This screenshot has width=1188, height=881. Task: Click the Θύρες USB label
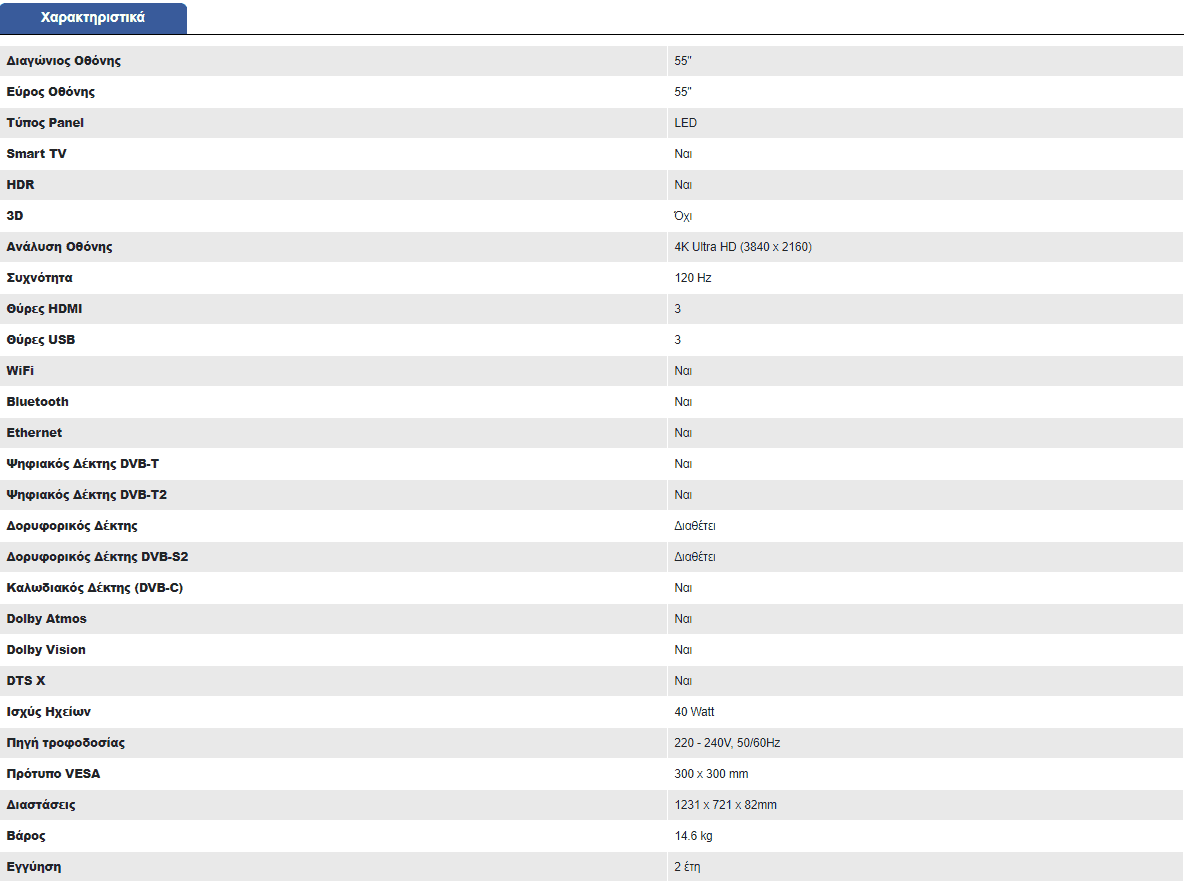(x=41, y=340)
